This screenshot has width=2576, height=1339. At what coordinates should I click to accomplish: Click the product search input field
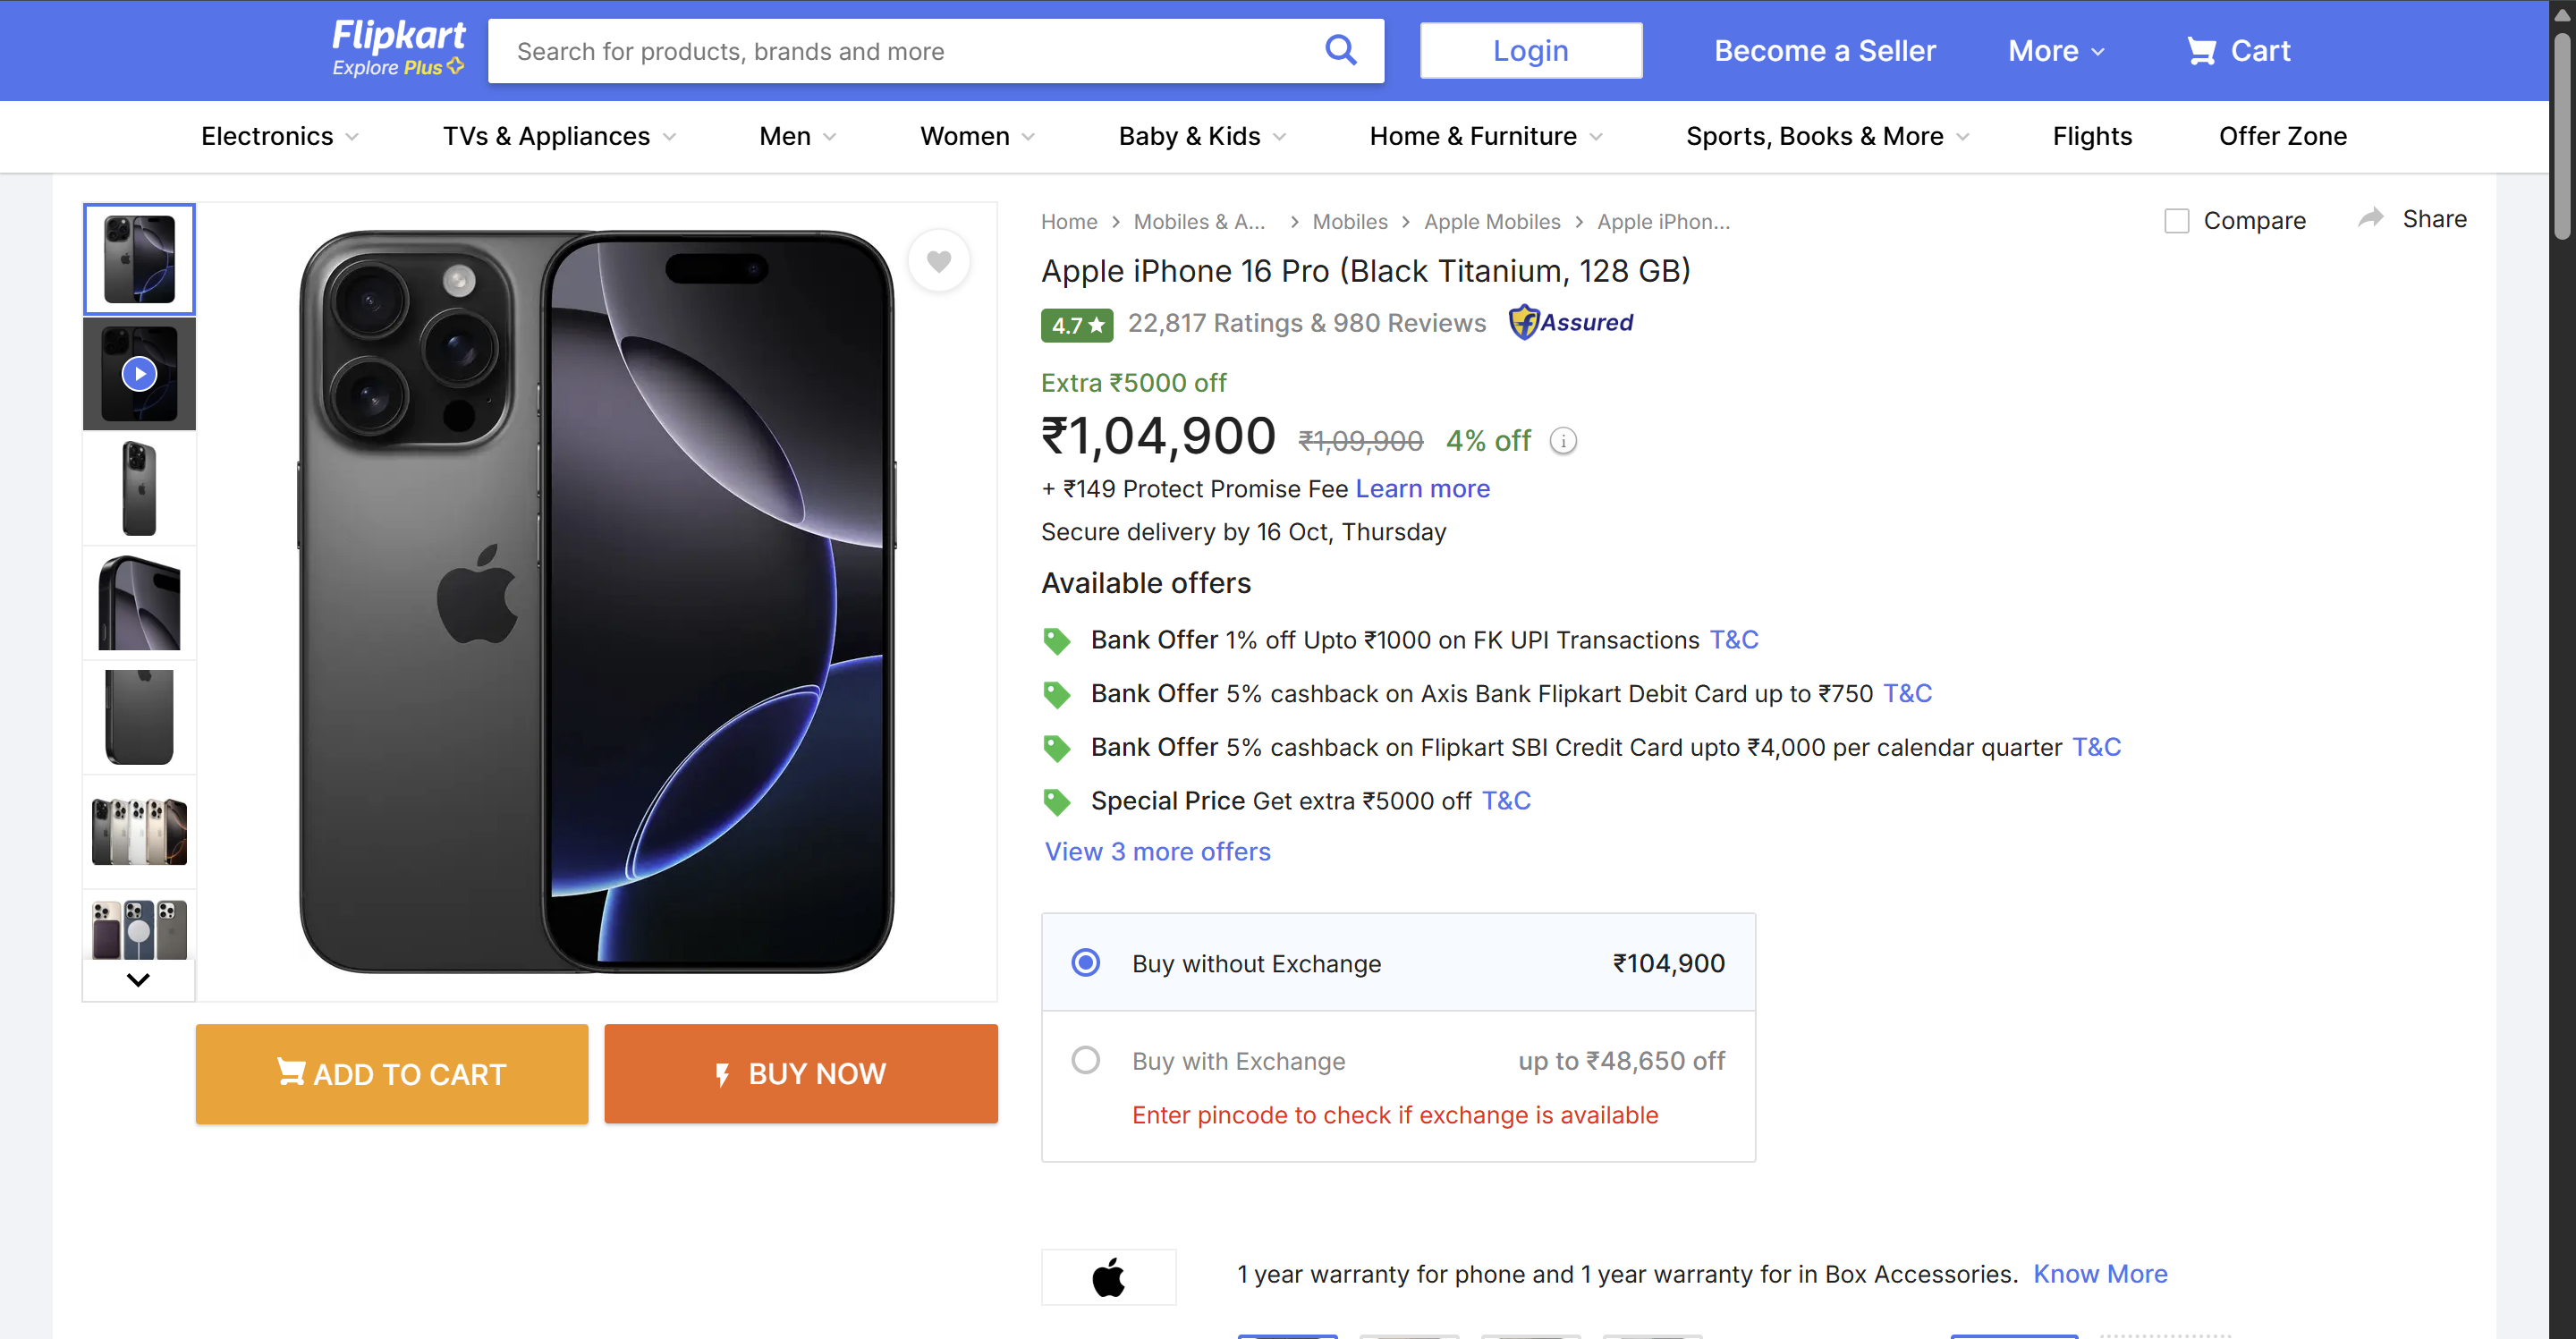(x=900, y=50)
